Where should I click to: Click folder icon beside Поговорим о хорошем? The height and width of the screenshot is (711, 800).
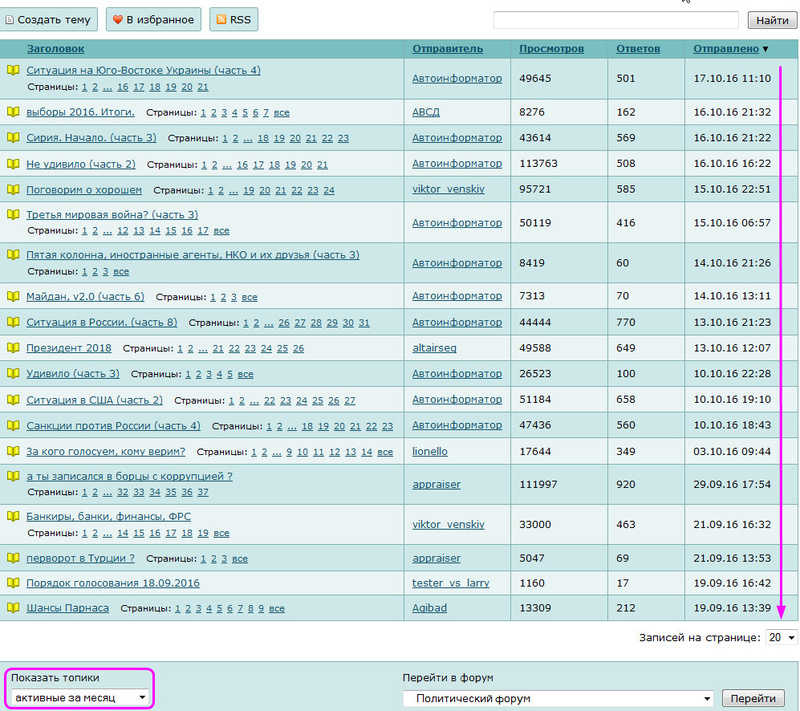click(x=13, y=190)
